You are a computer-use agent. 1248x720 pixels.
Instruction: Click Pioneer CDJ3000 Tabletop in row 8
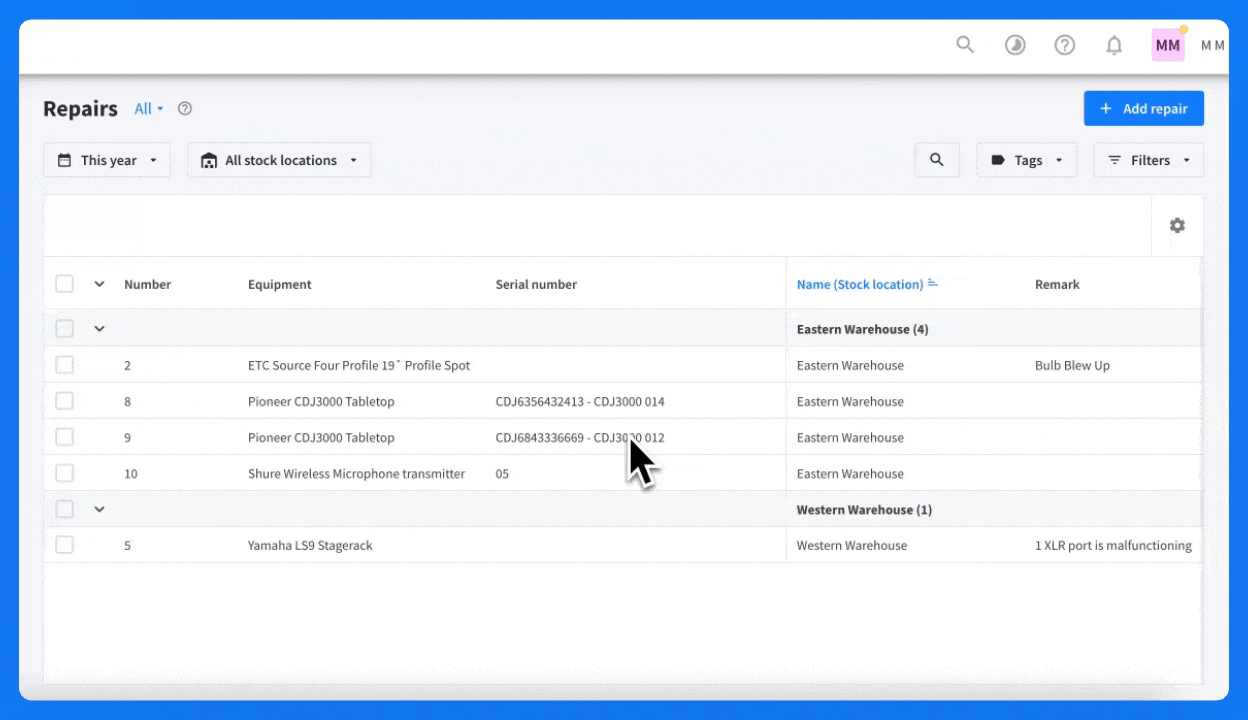click(321, 402)
